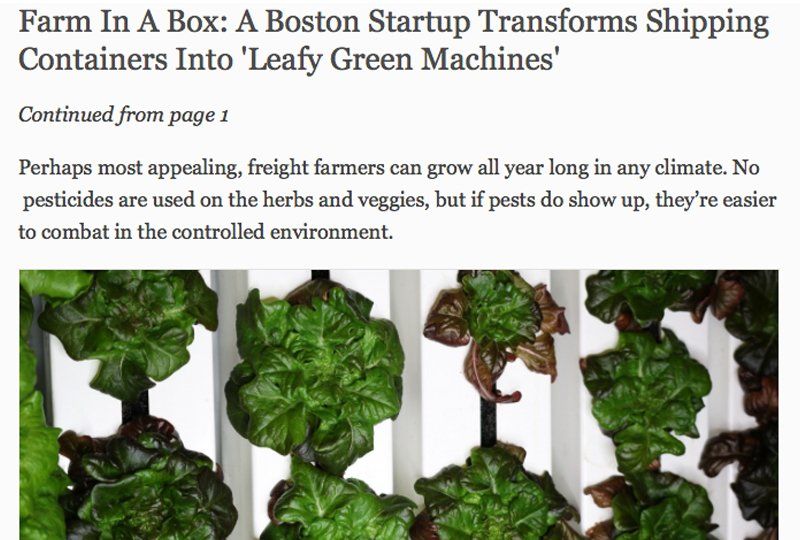Open the lettuce wall photo
Image resolution: width=800 pixels, height=540 pixels.
[399, 405]
